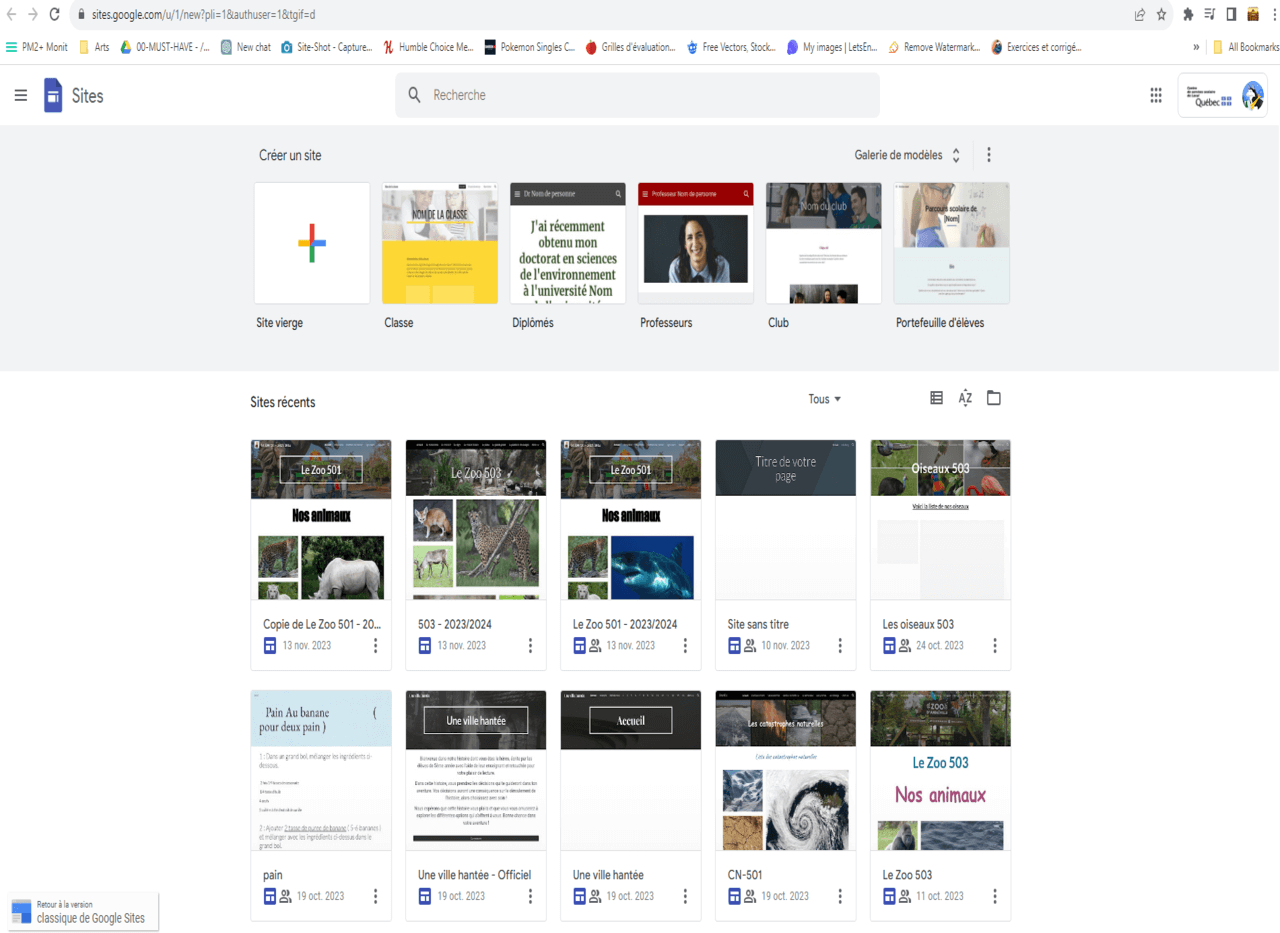
Task: Open the account profile avatar
Action: click(1253, 96)
